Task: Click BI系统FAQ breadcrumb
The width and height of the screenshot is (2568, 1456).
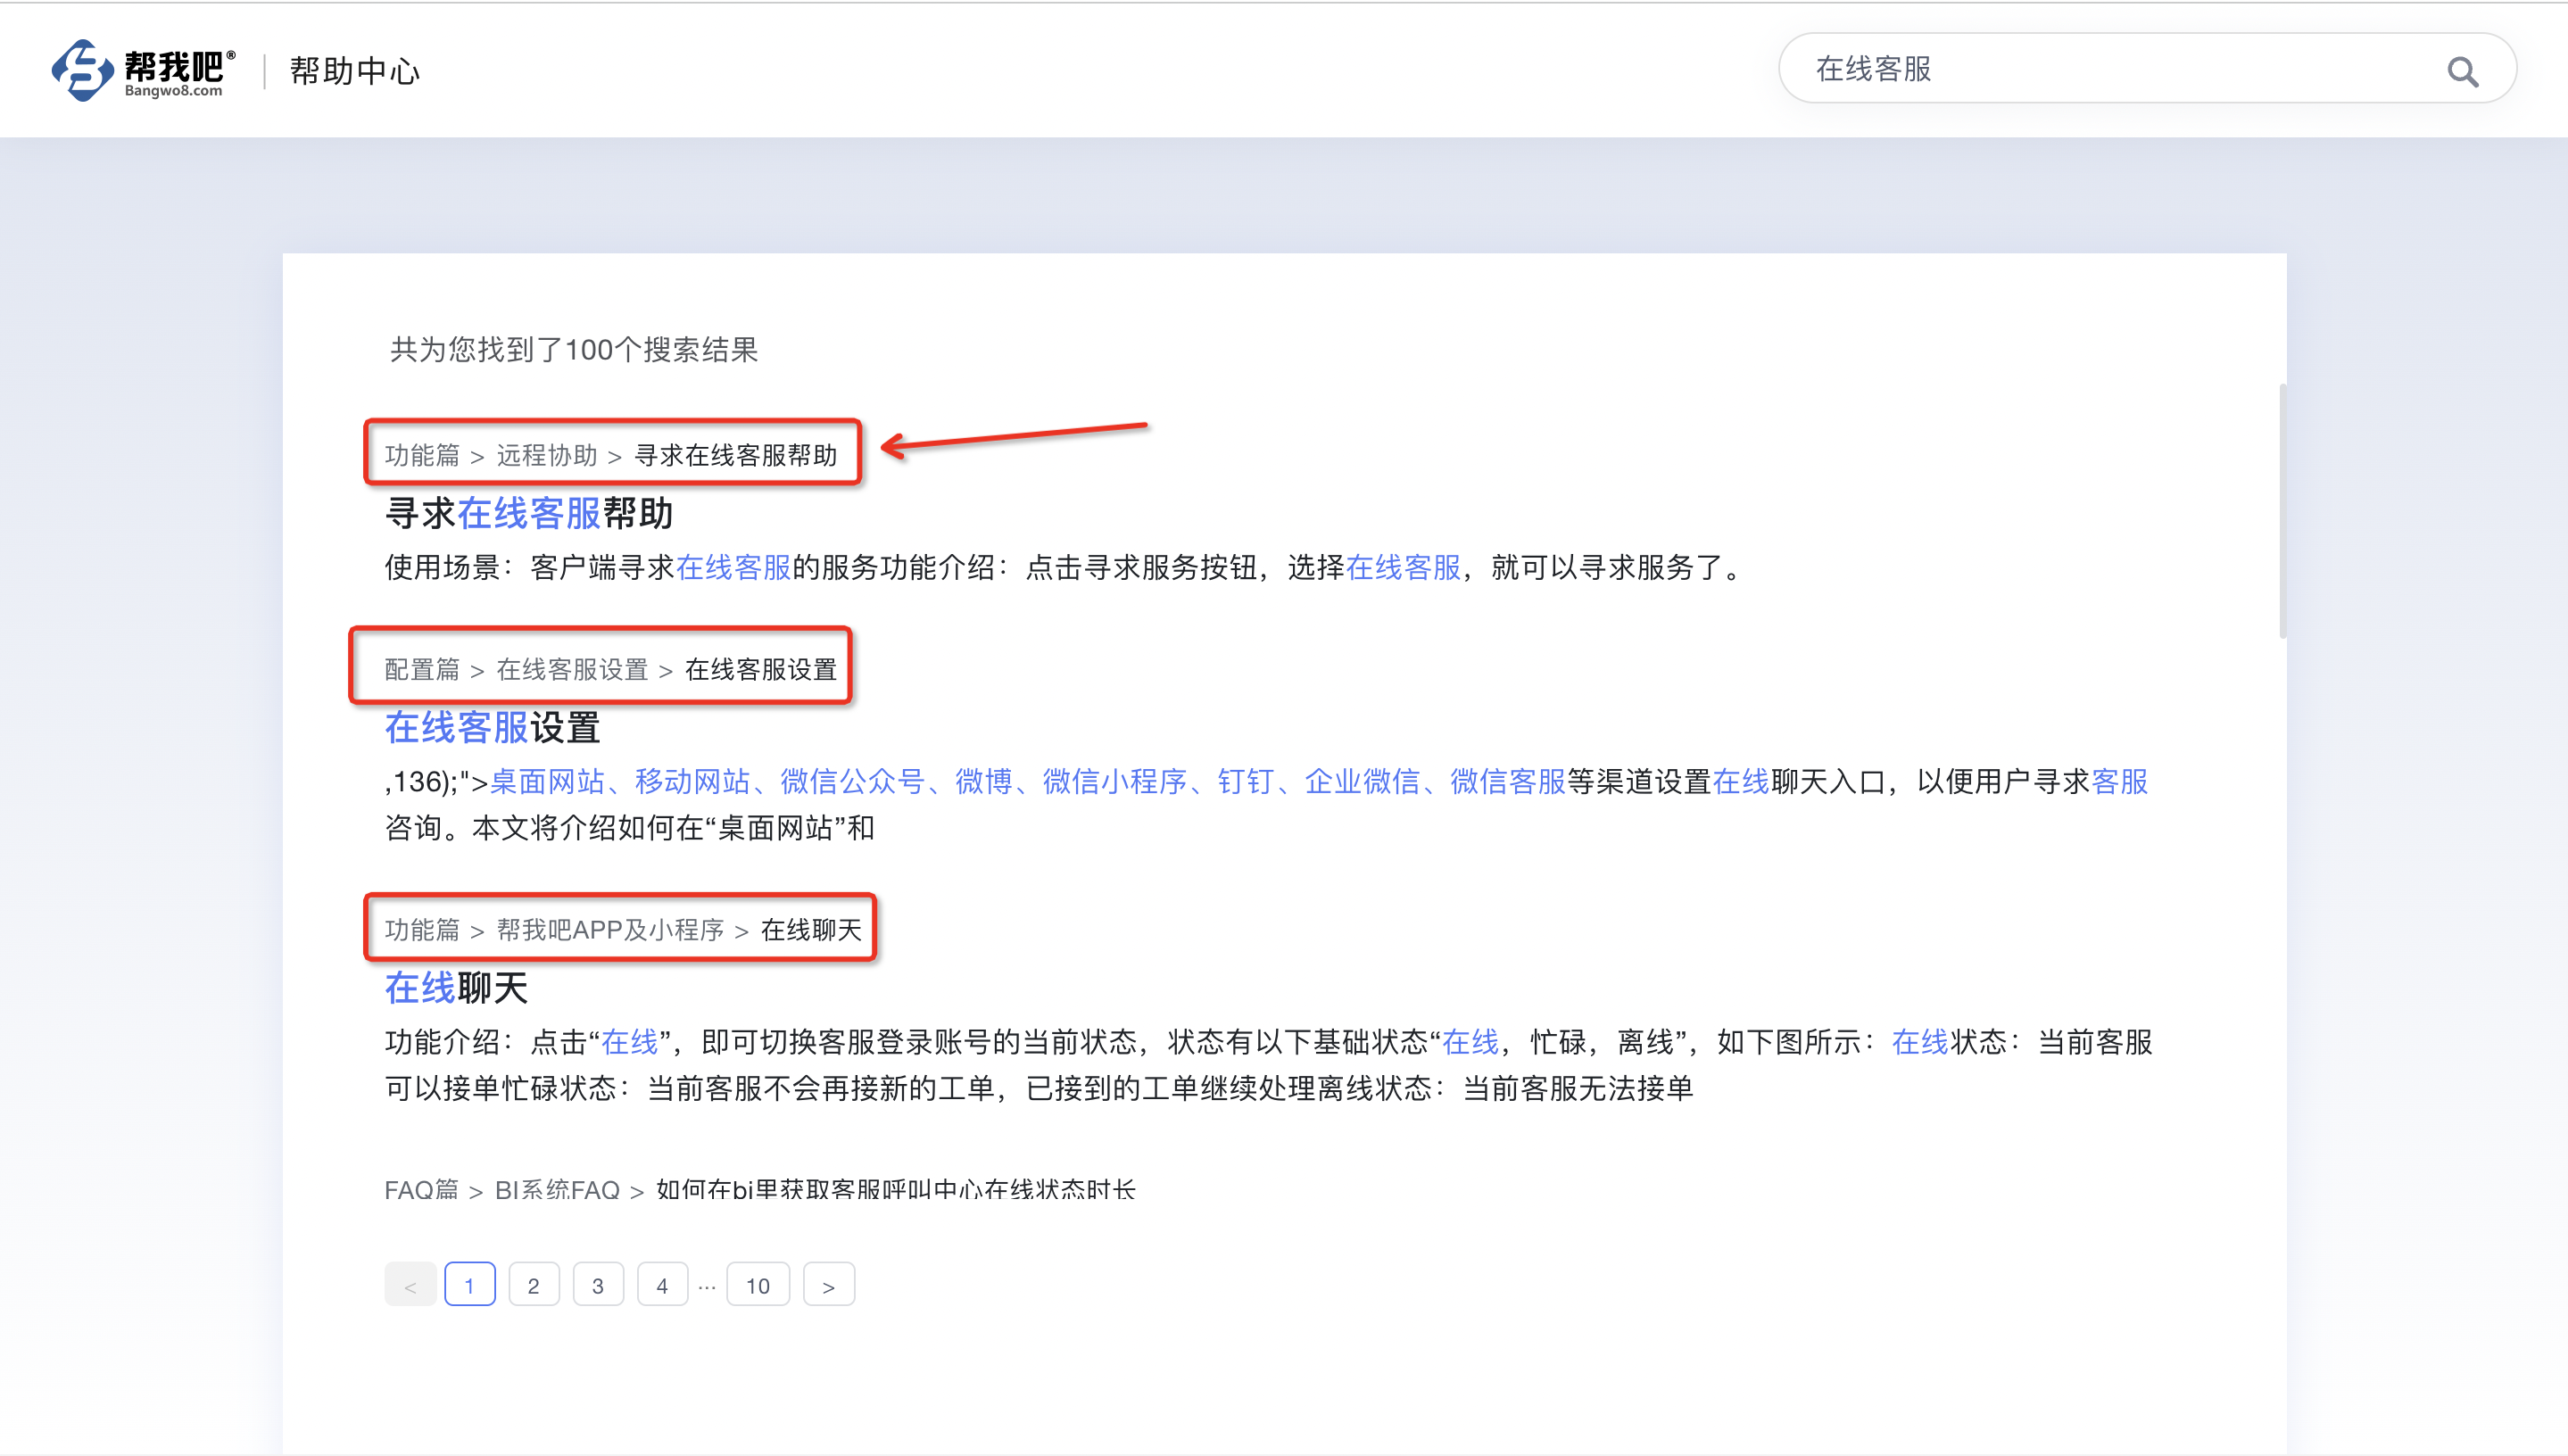Action: [x=557, y=1190]
